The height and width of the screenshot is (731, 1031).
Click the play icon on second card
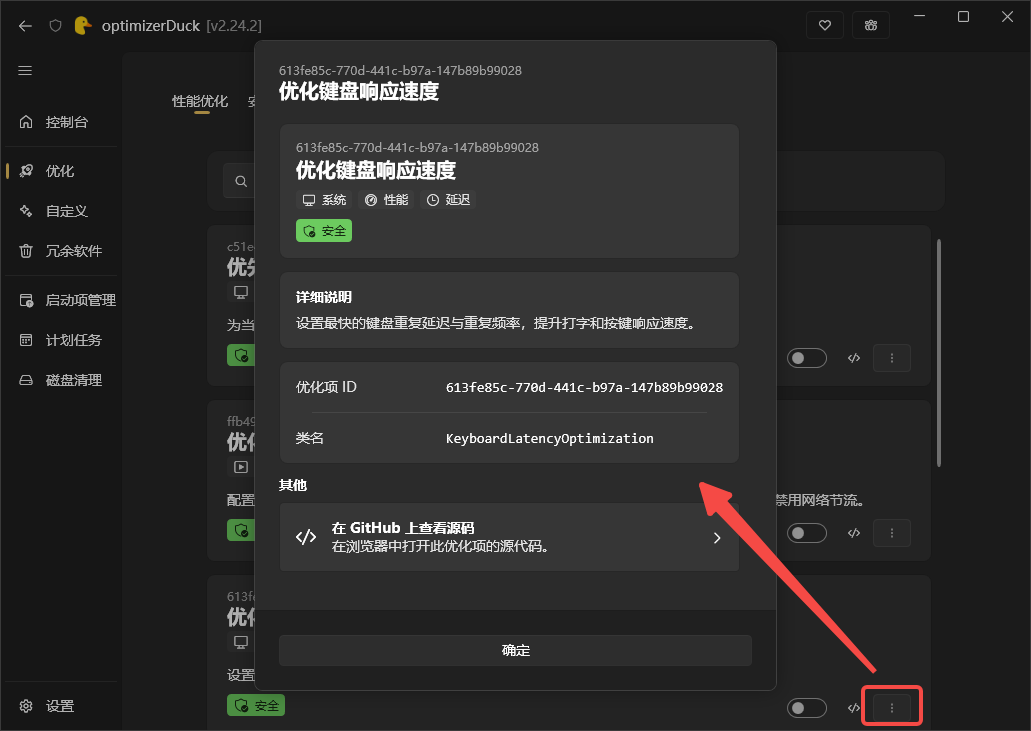[241, 467]
